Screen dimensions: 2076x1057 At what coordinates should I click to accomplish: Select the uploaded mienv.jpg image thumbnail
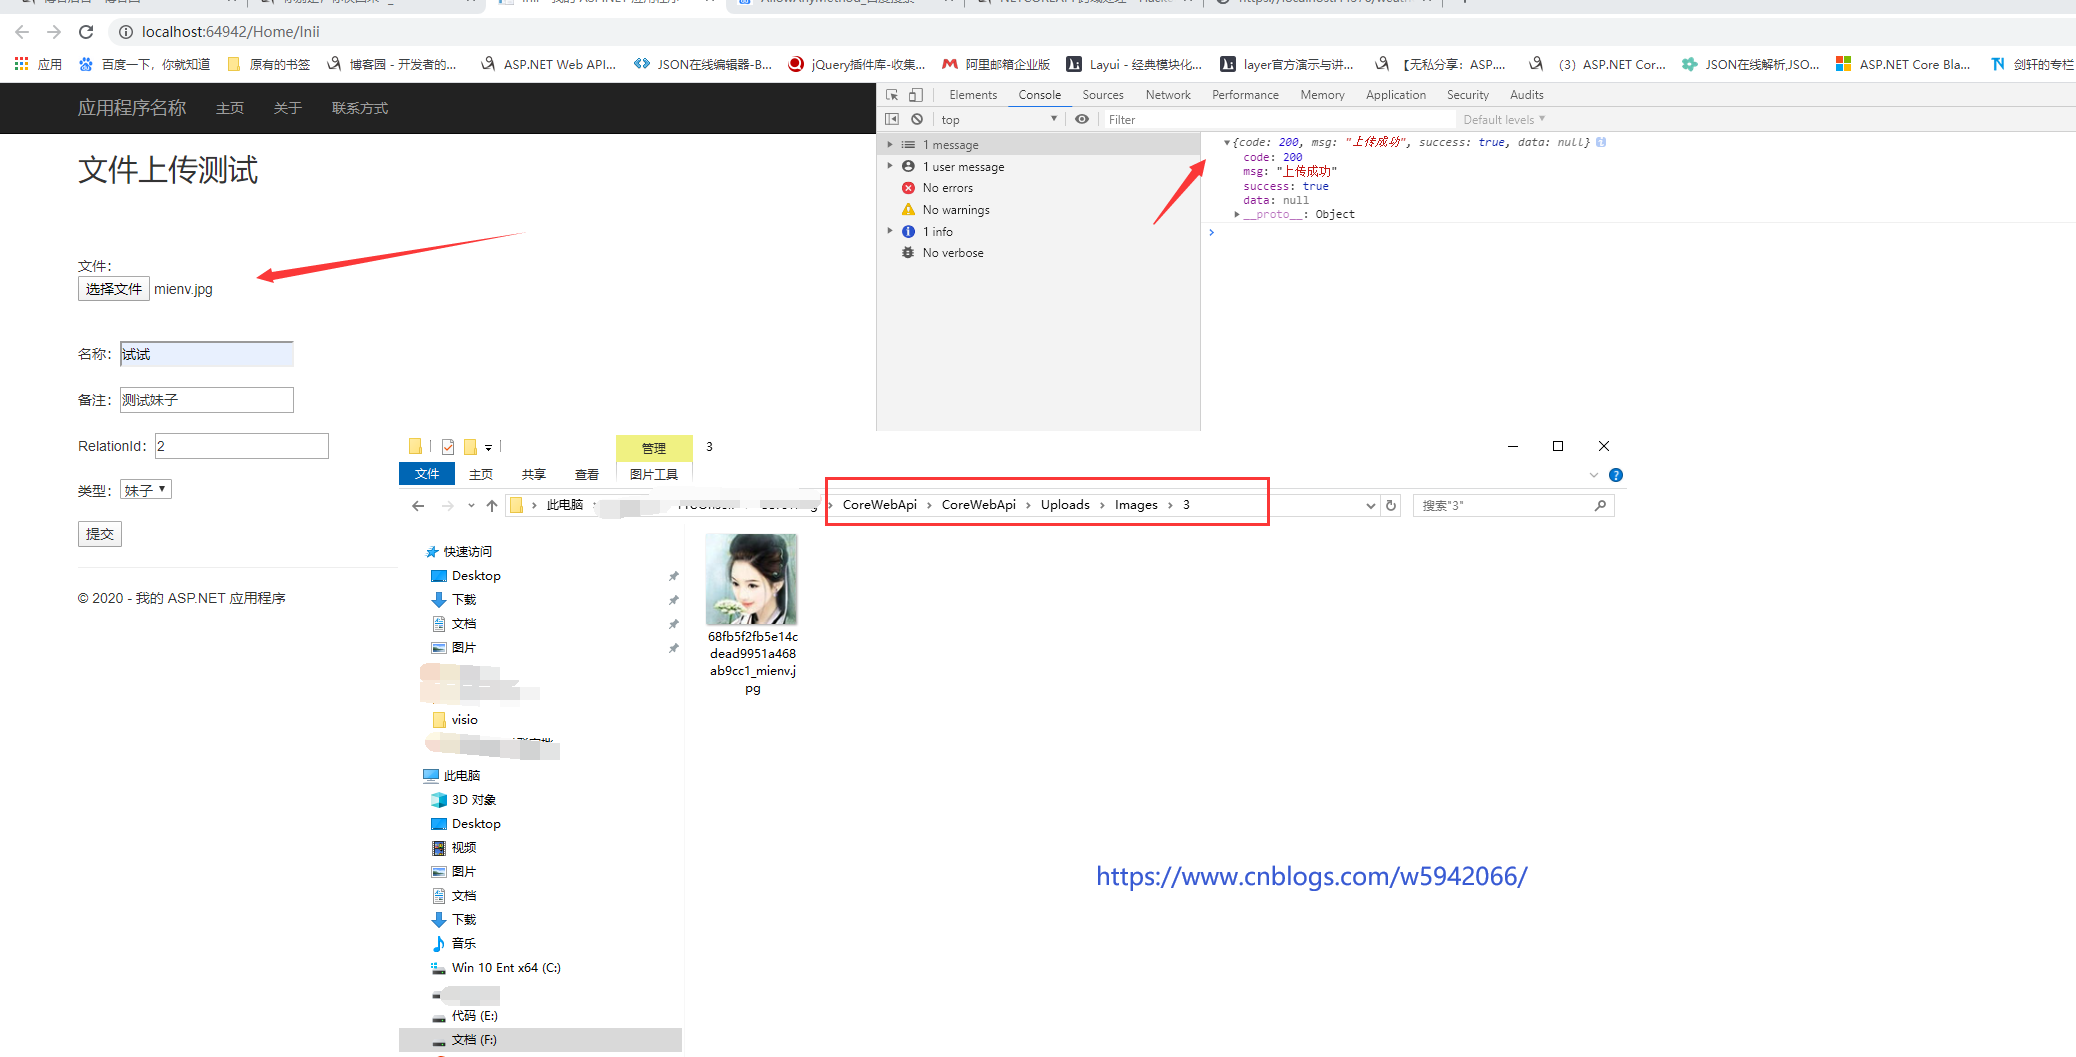point(752,580)
